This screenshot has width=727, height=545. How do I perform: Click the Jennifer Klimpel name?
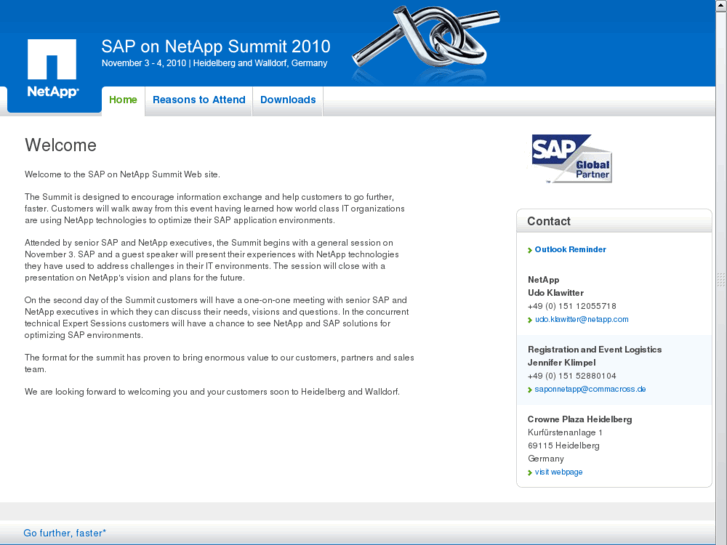click(561, 363)
